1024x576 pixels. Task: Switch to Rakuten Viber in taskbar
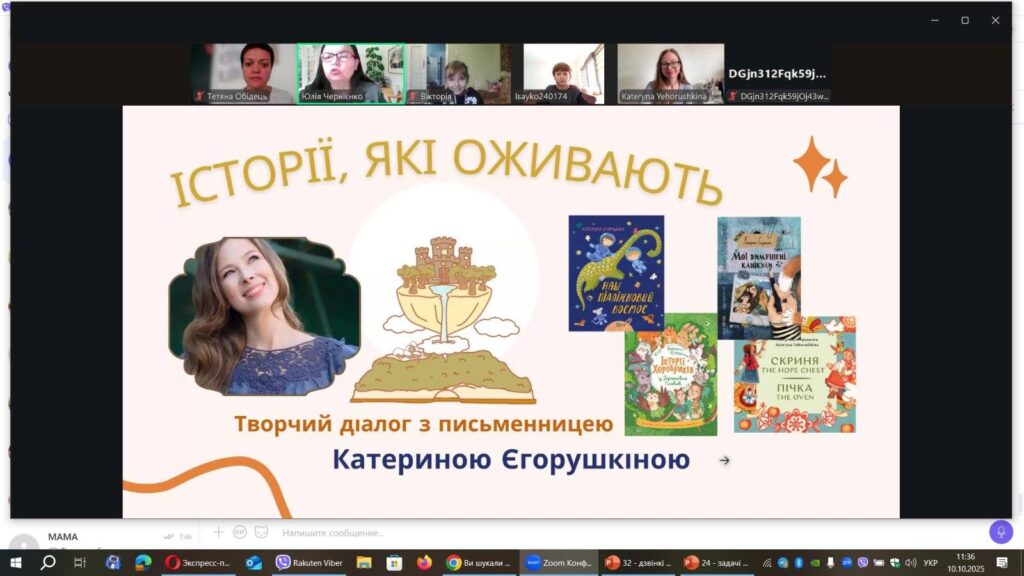[309, 563]
